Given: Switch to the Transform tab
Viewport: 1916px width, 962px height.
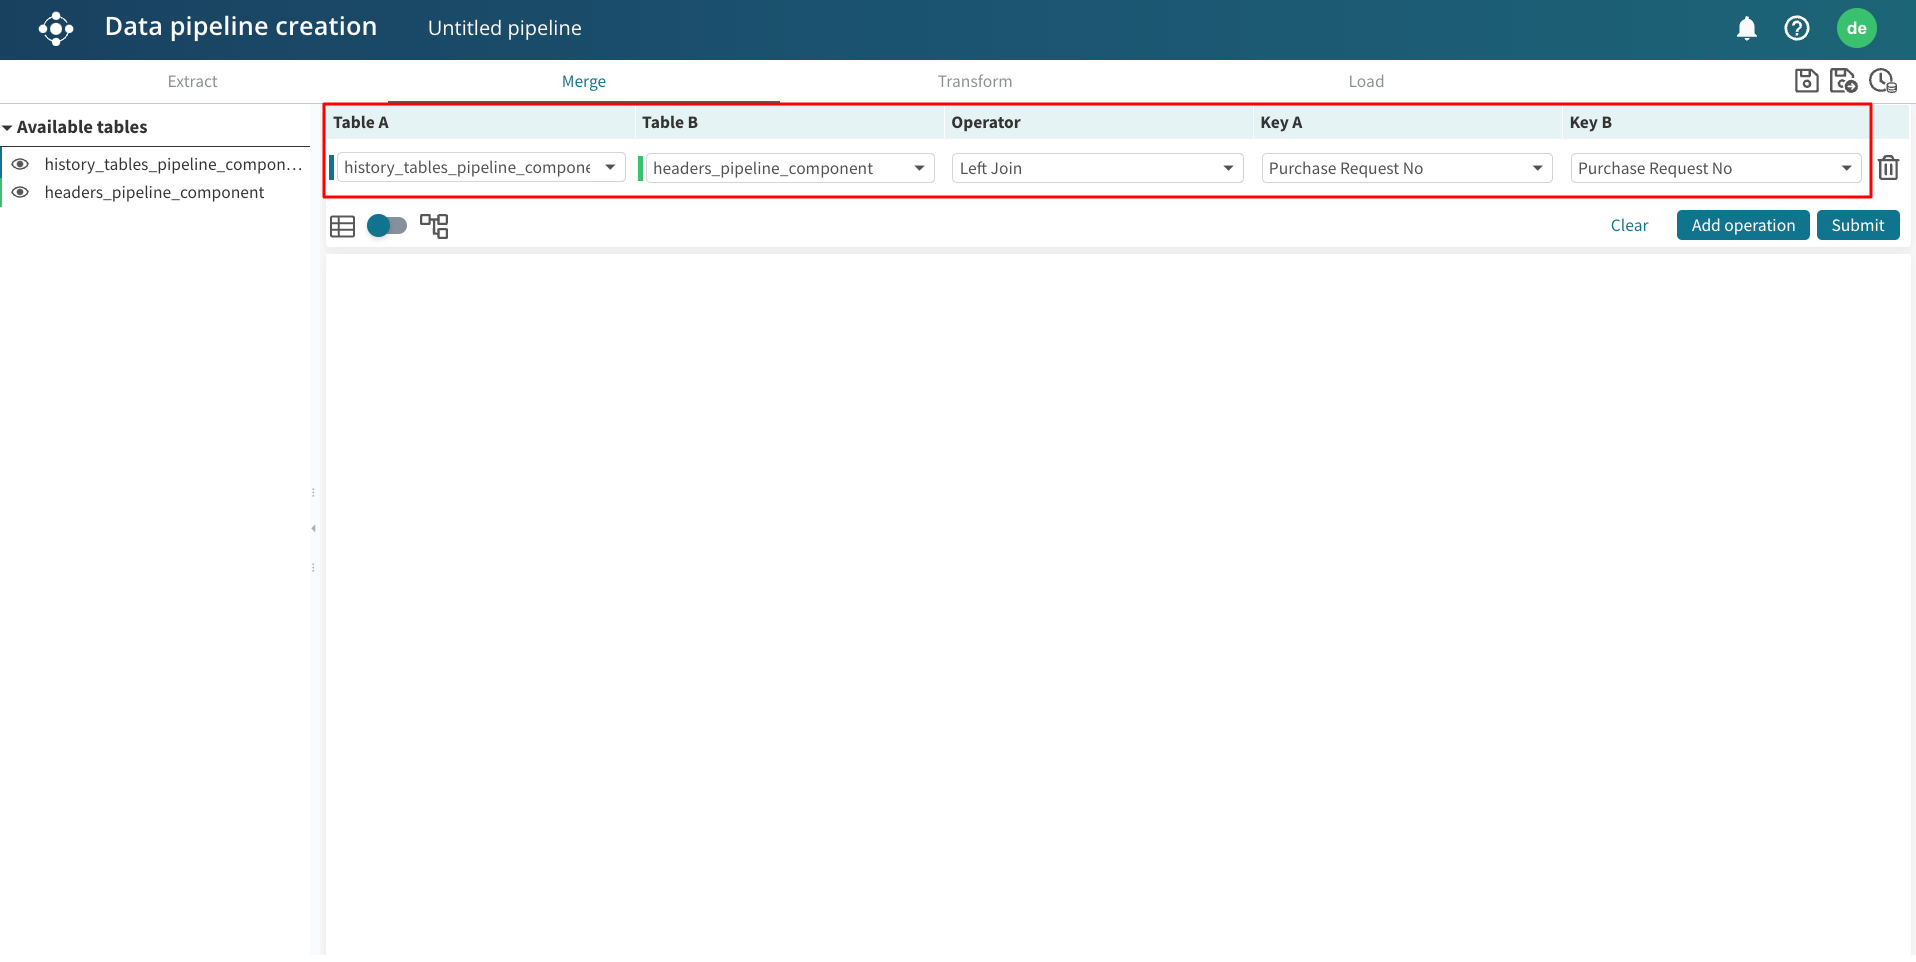Looking at the screenshot, I should (x=974, y=82).
